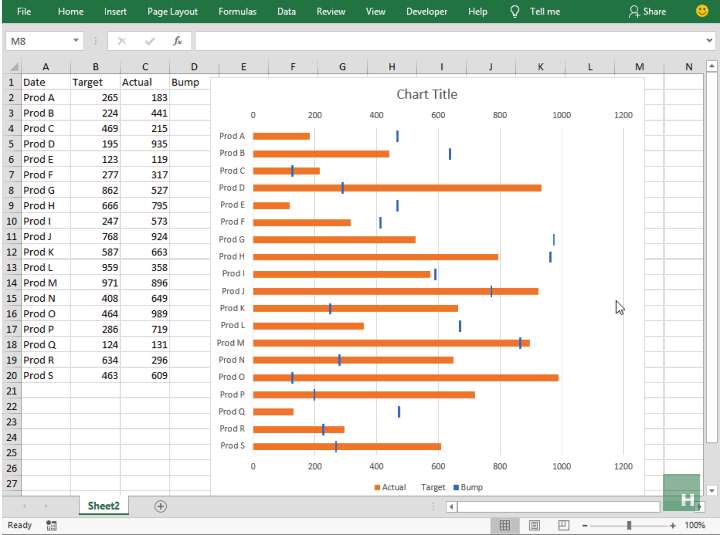Click the smiley feedback icon
Screen dimensions: 720x535
coord(702,11)
